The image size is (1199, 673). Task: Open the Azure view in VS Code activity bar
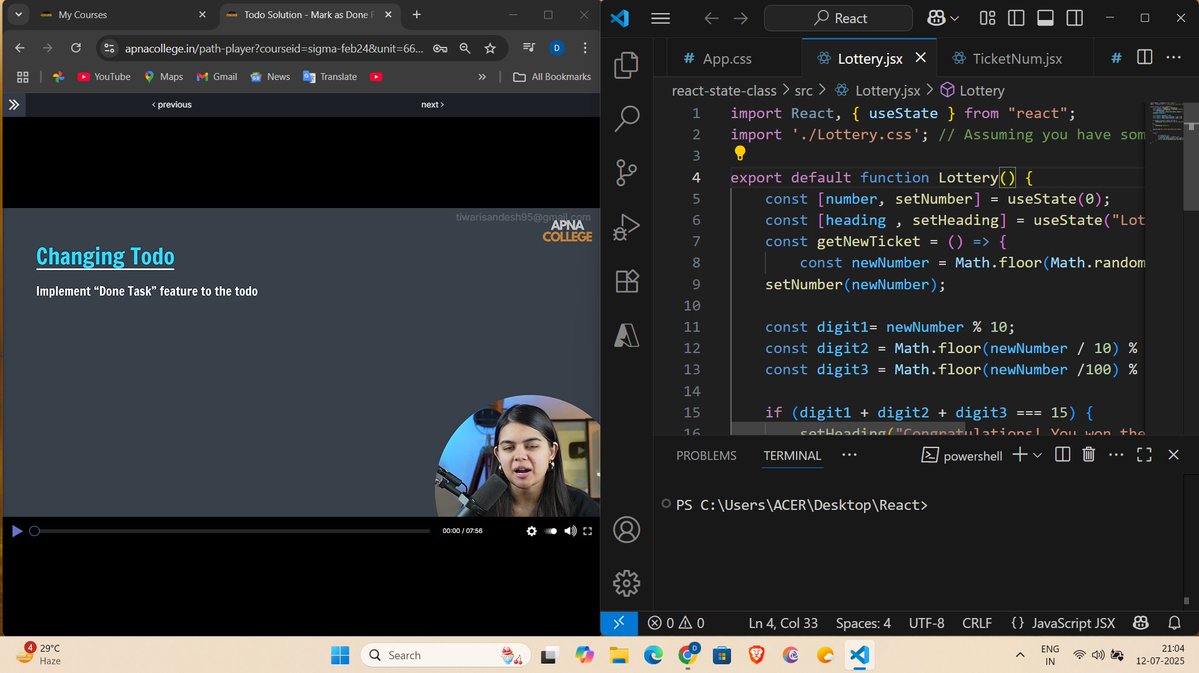(x=626, y=335)
